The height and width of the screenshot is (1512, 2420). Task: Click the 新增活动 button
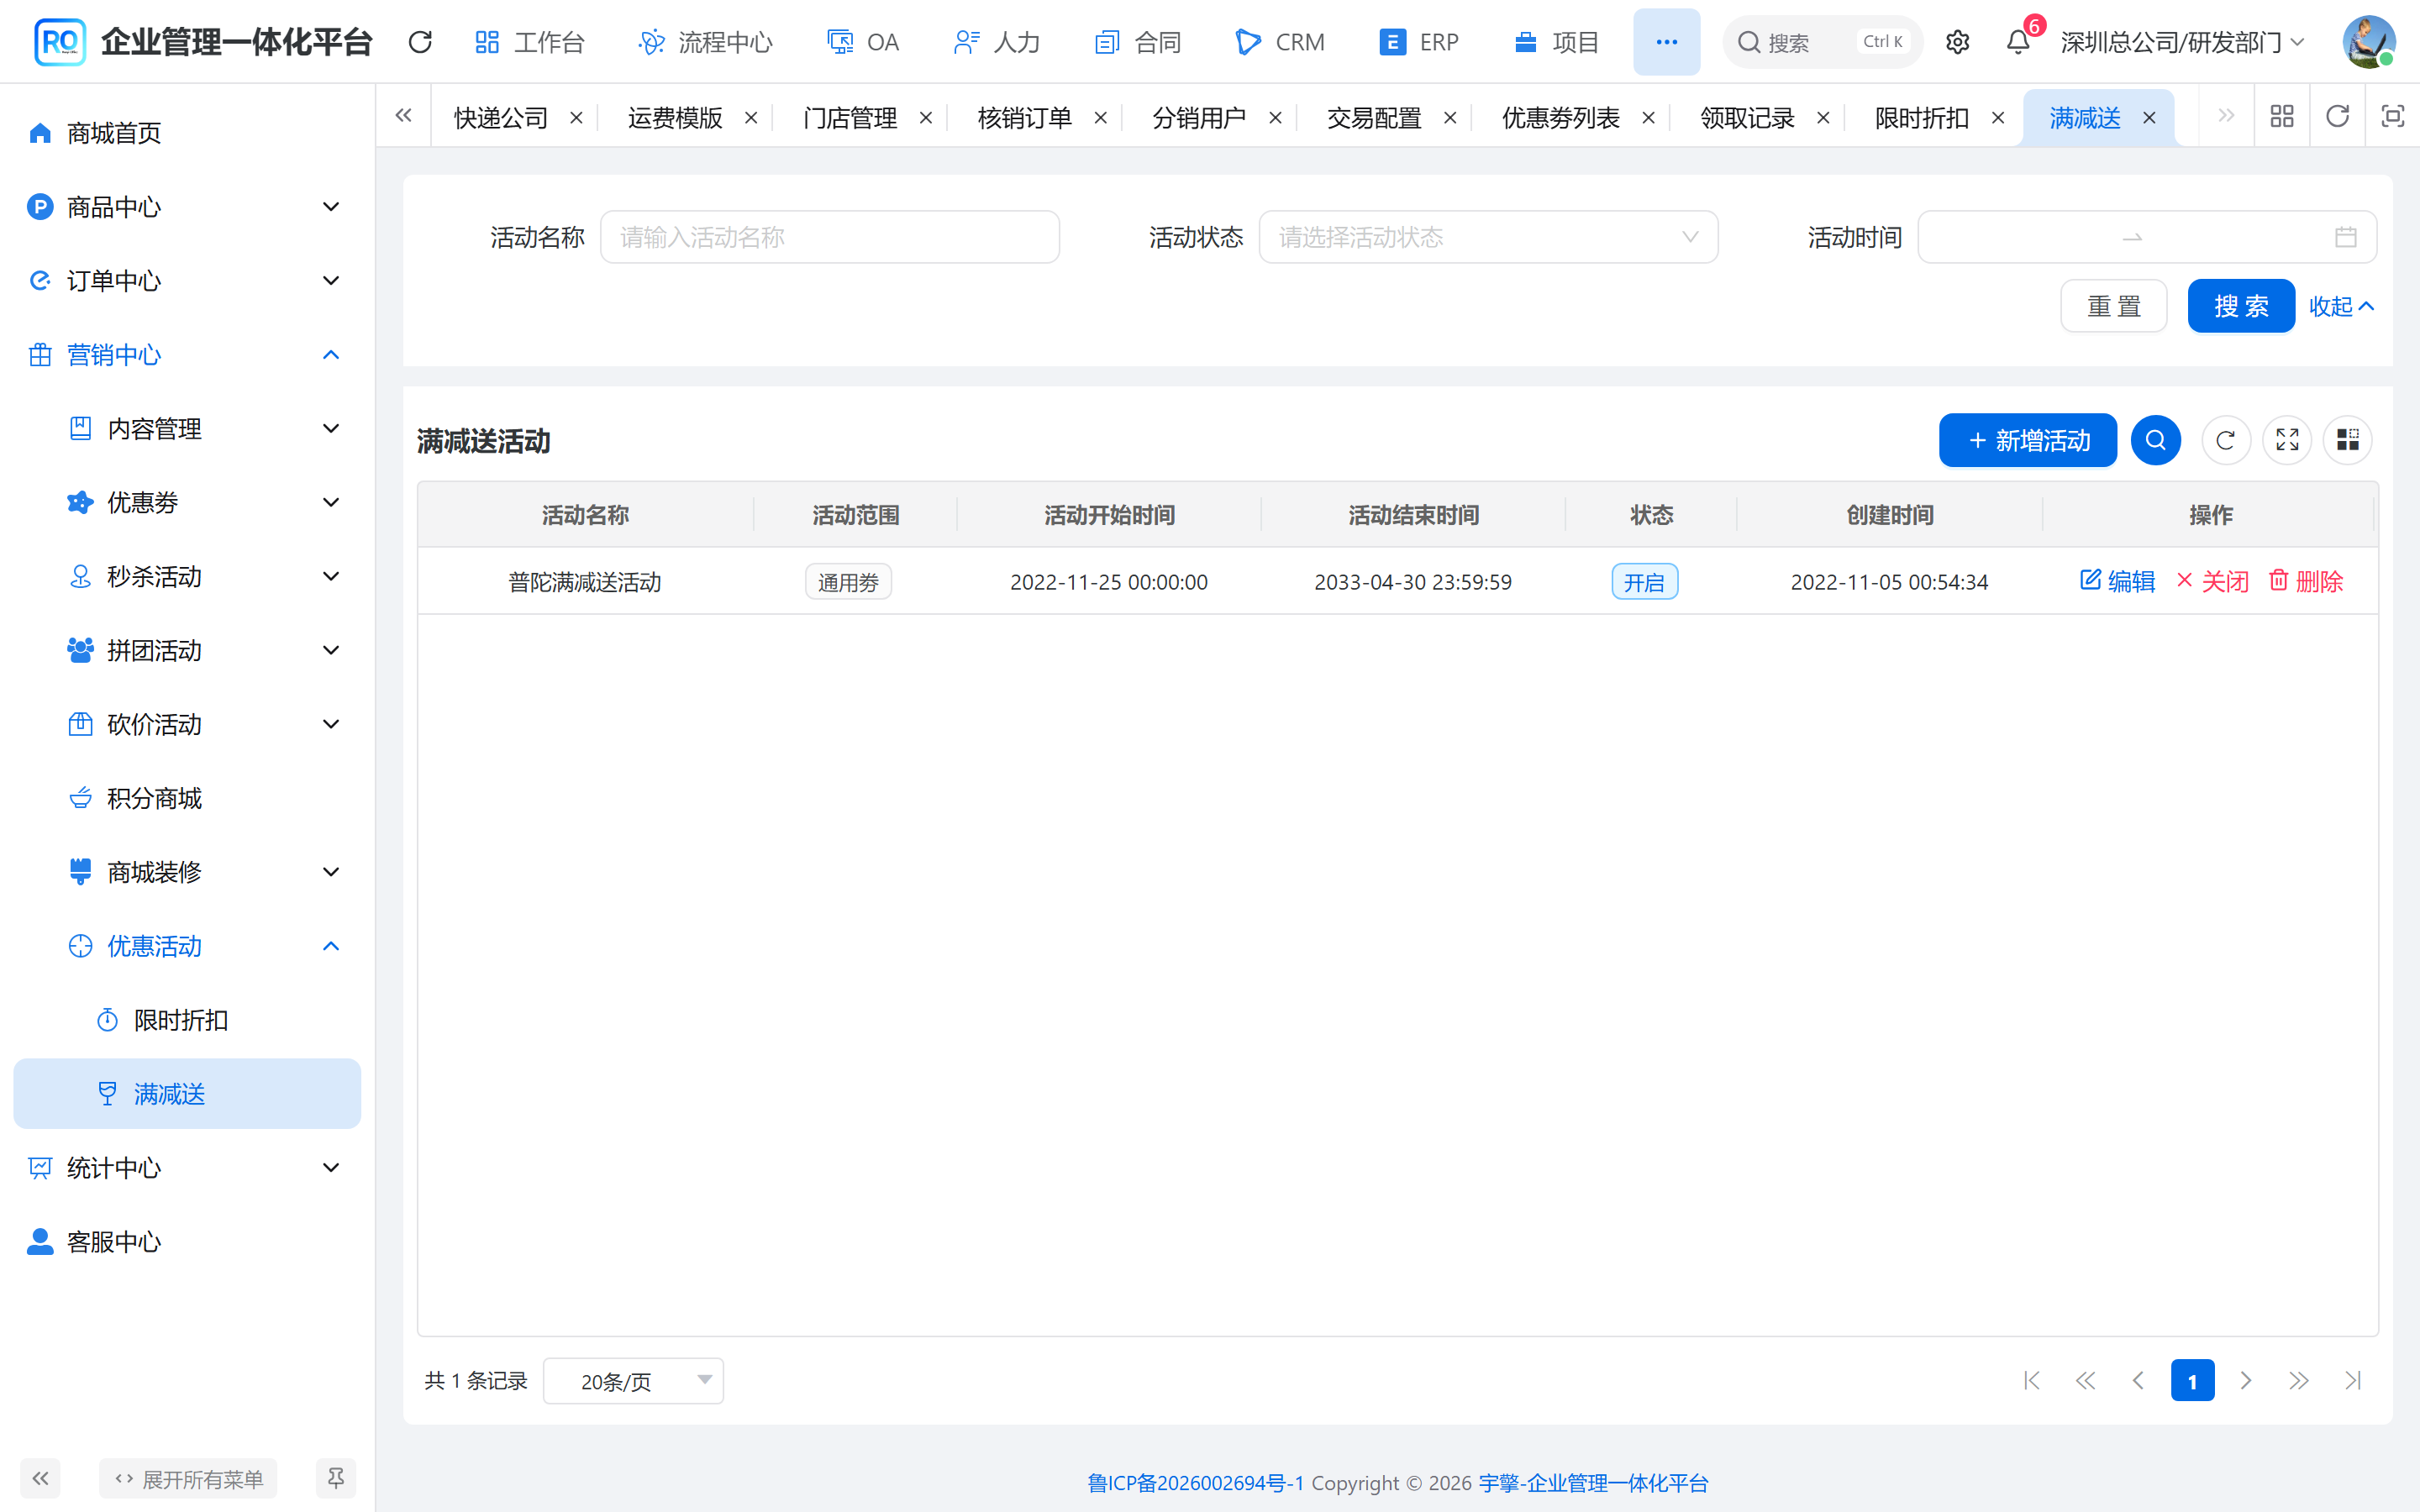(2027, 440)
